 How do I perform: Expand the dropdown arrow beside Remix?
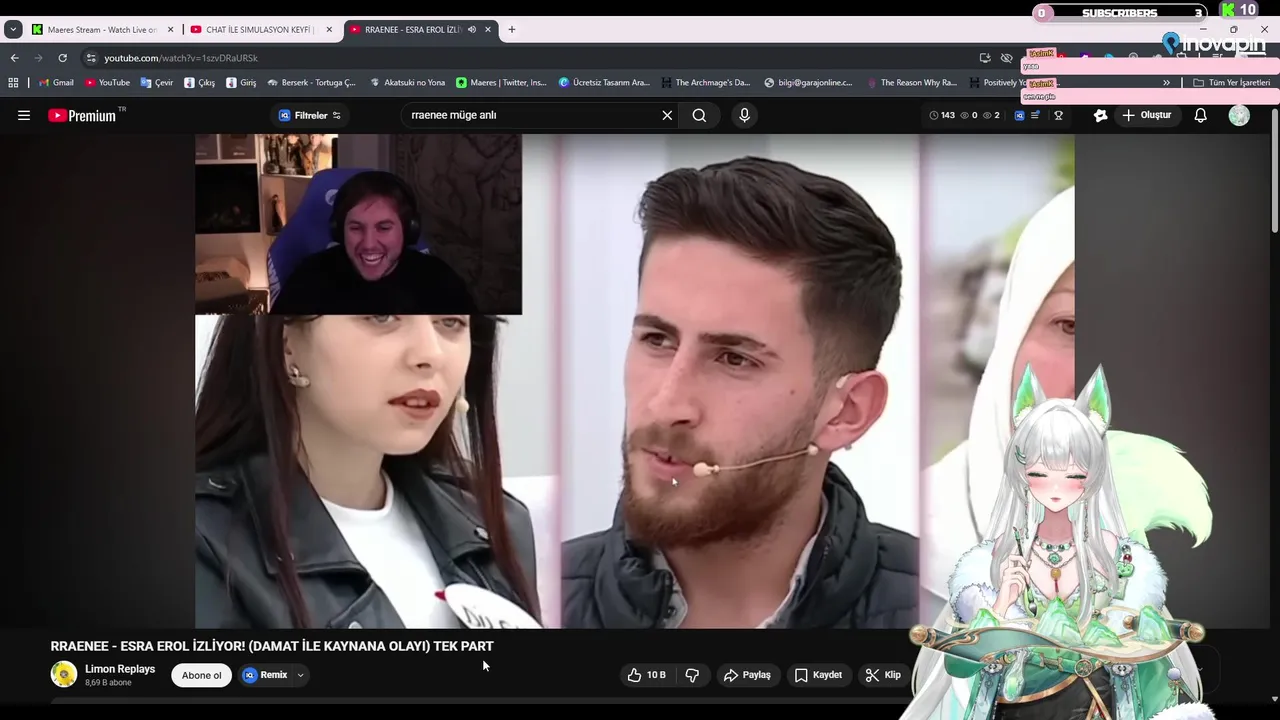pos(300,675)
